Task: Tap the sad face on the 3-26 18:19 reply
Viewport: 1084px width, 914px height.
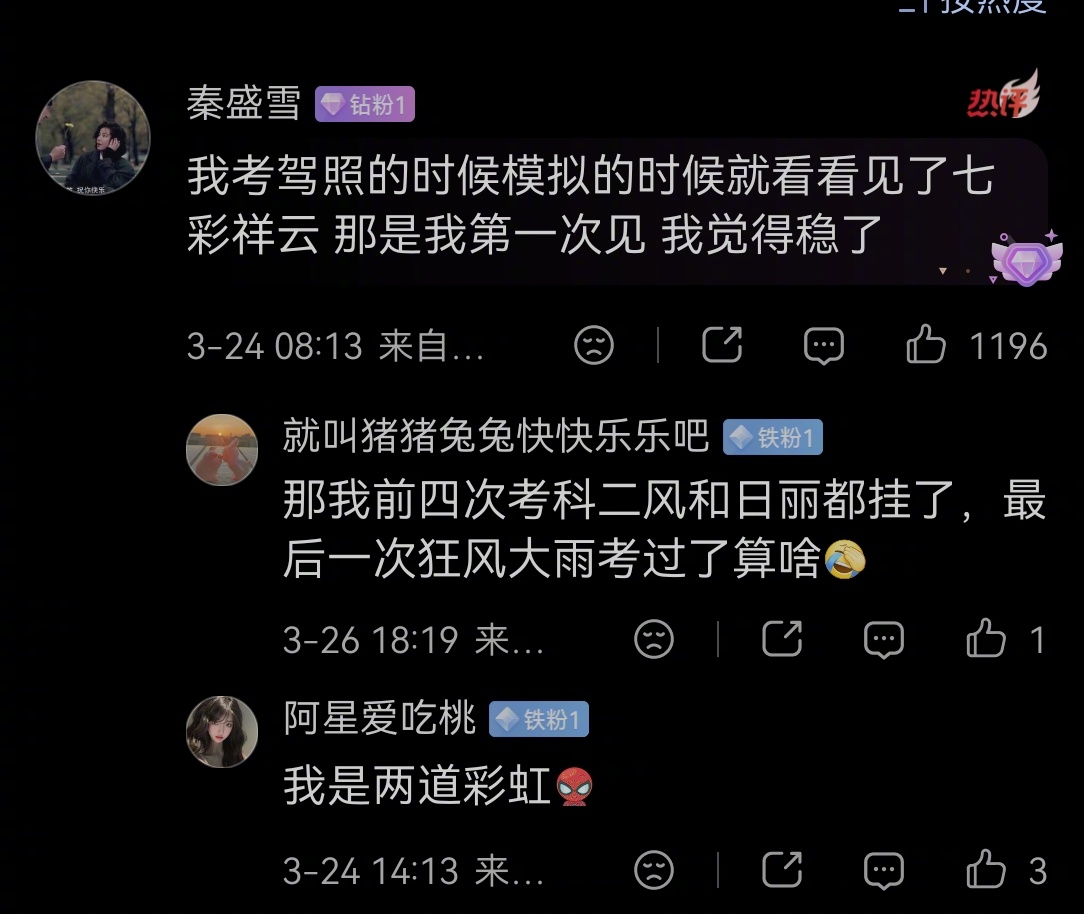Action: pos(654,638)
